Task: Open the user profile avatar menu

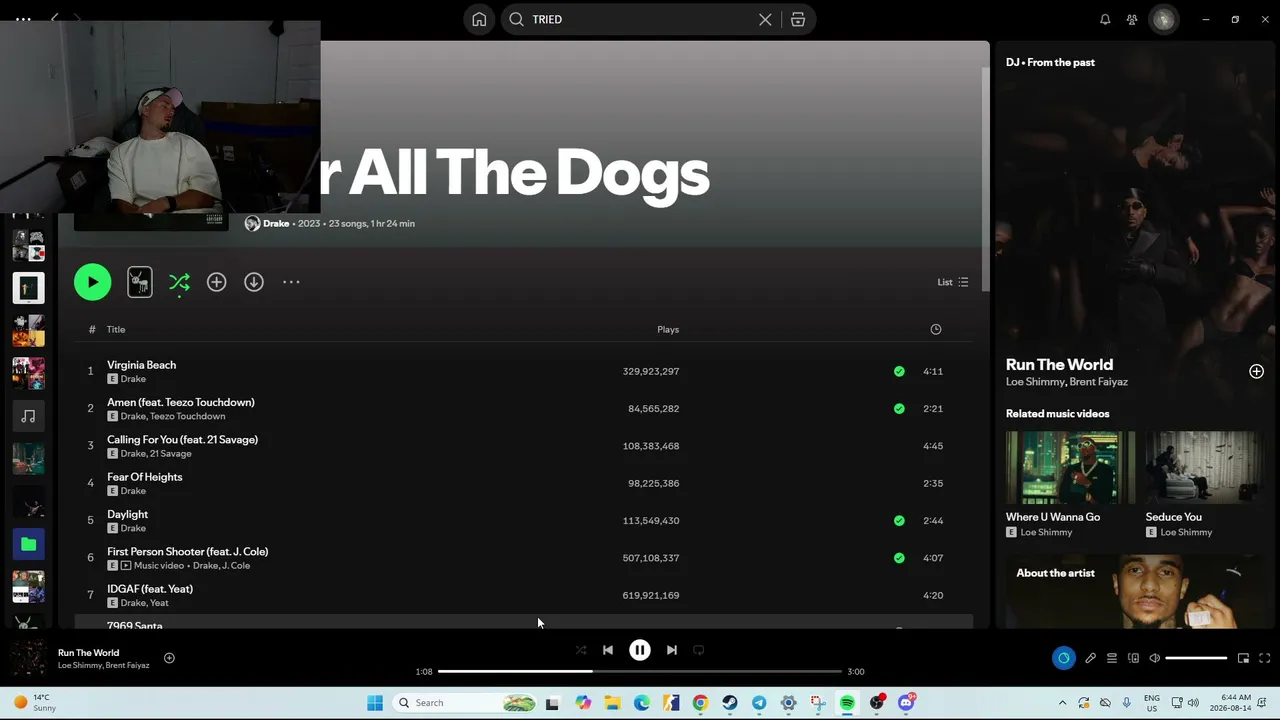Action: (x=1163, y=19)
